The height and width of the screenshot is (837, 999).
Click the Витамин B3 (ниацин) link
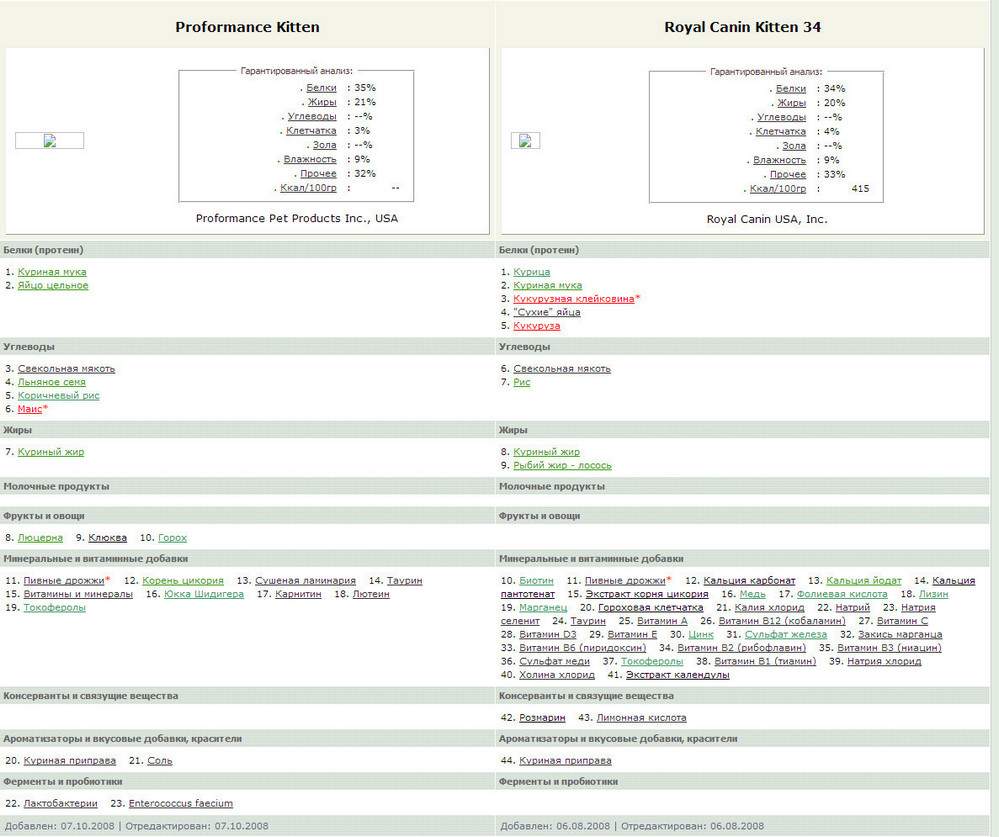point(889,648)
